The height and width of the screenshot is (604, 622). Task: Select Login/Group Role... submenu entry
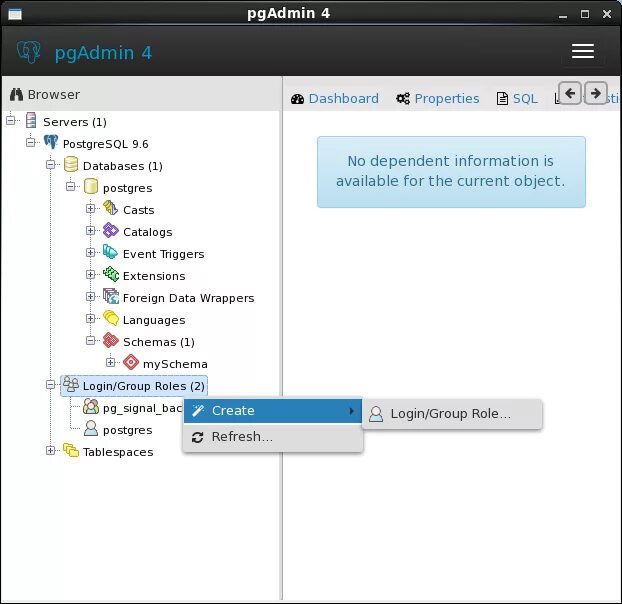[x=452, y=414]
